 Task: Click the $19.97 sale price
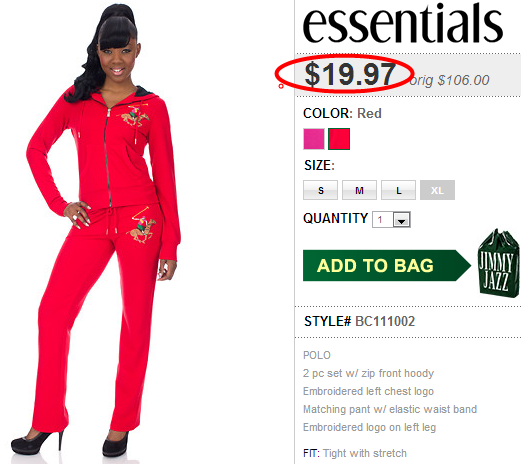pyautogui.click(x=350, y=74)
